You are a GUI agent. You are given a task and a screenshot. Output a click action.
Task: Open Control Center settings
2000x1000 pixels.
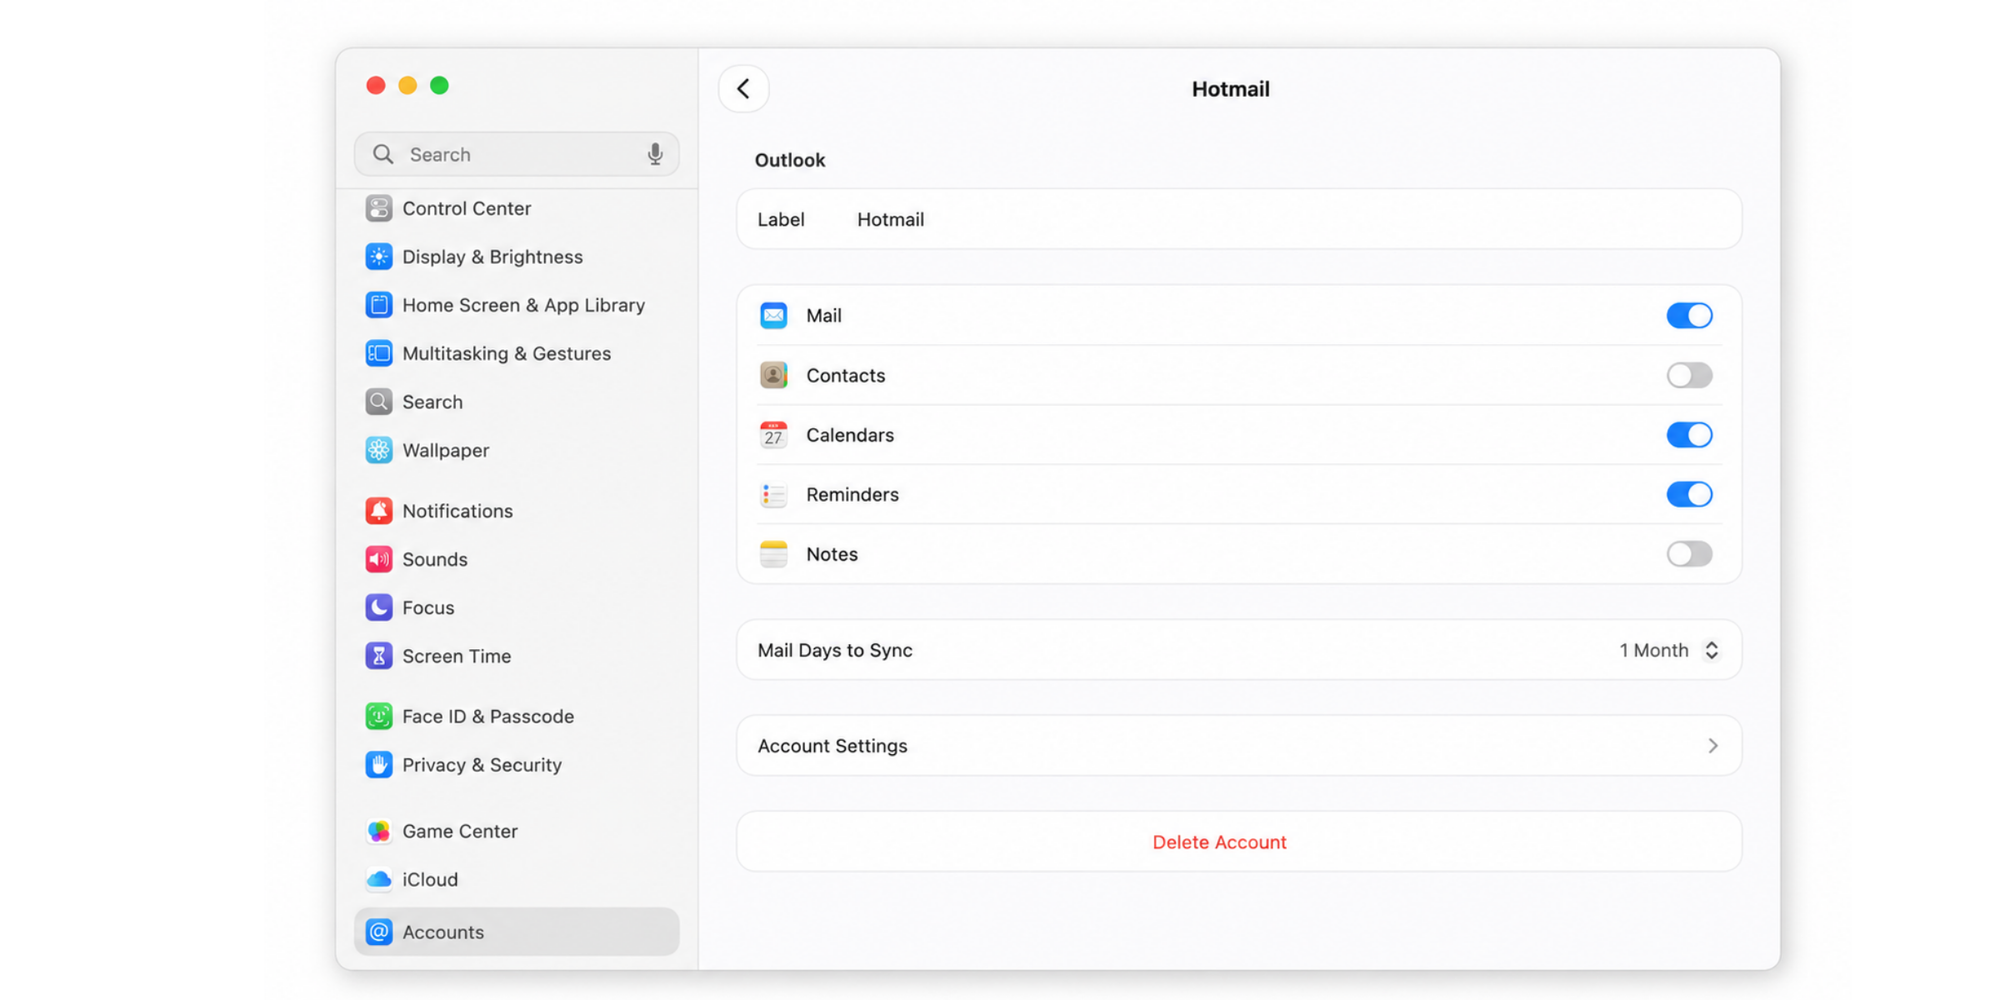(x=516, y=208)
